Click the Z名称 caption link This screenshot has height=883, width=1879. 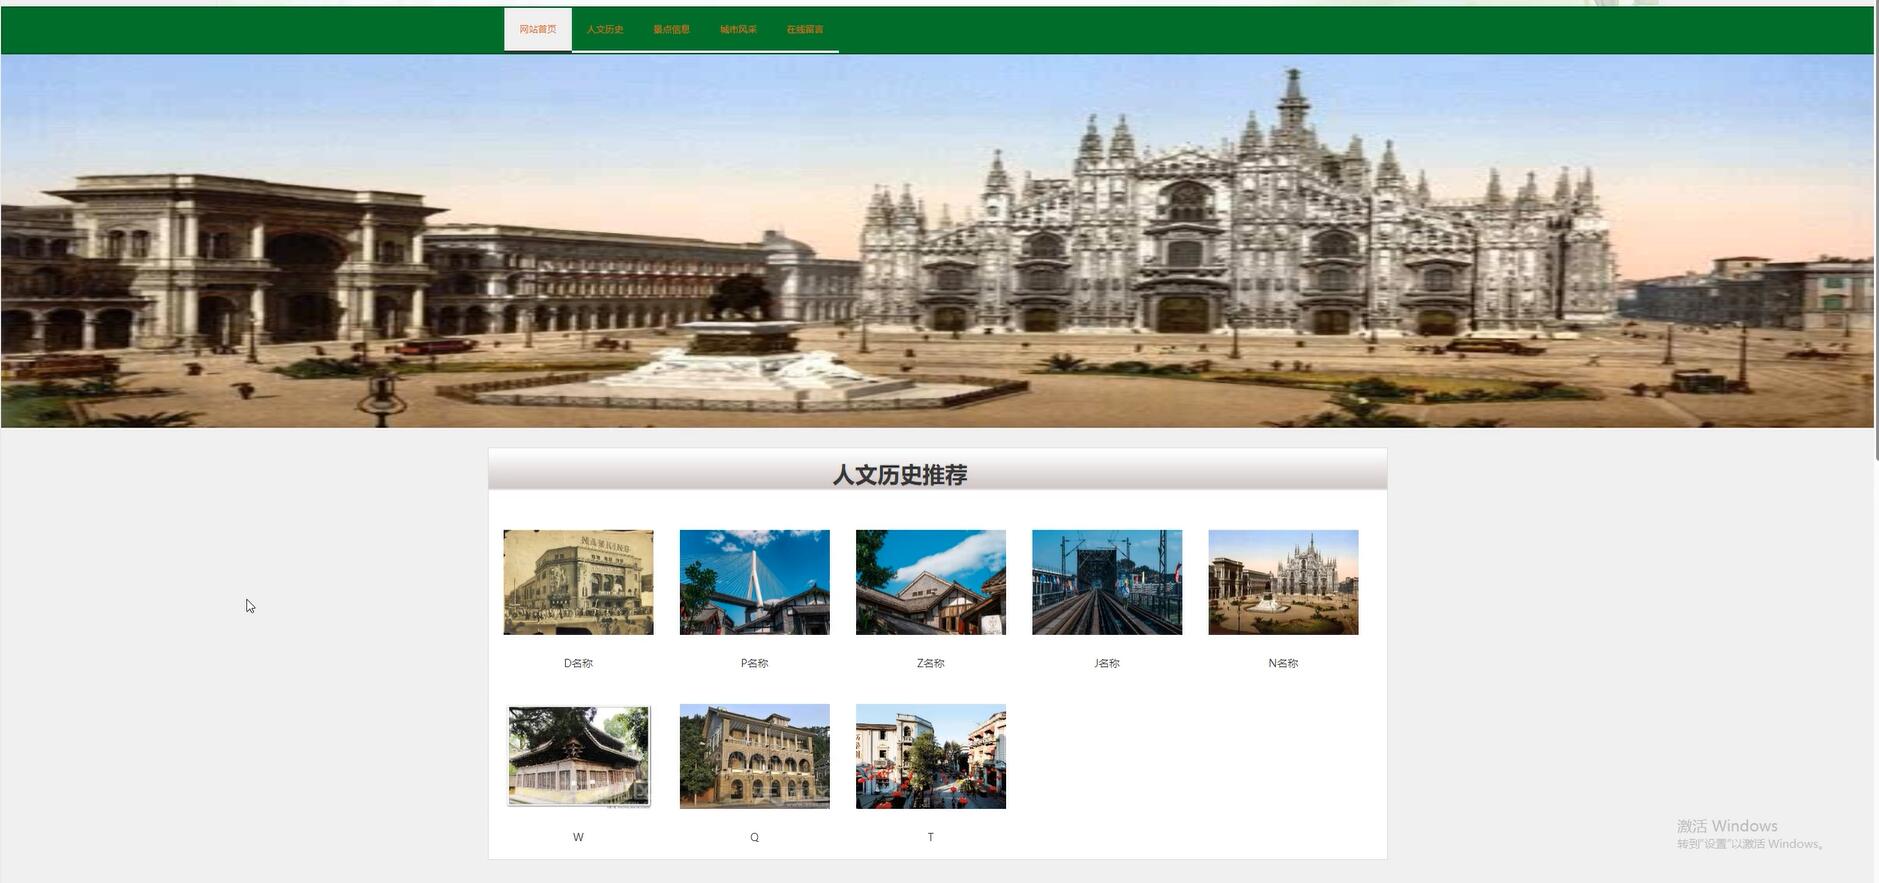pyautogui.click(x=930, y=663)
